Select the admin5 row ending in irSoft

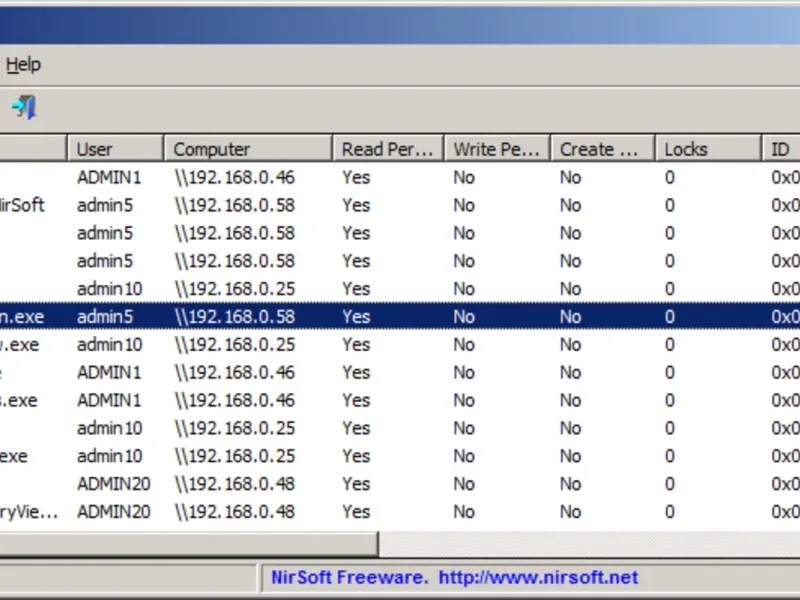(x=103, y=205)
